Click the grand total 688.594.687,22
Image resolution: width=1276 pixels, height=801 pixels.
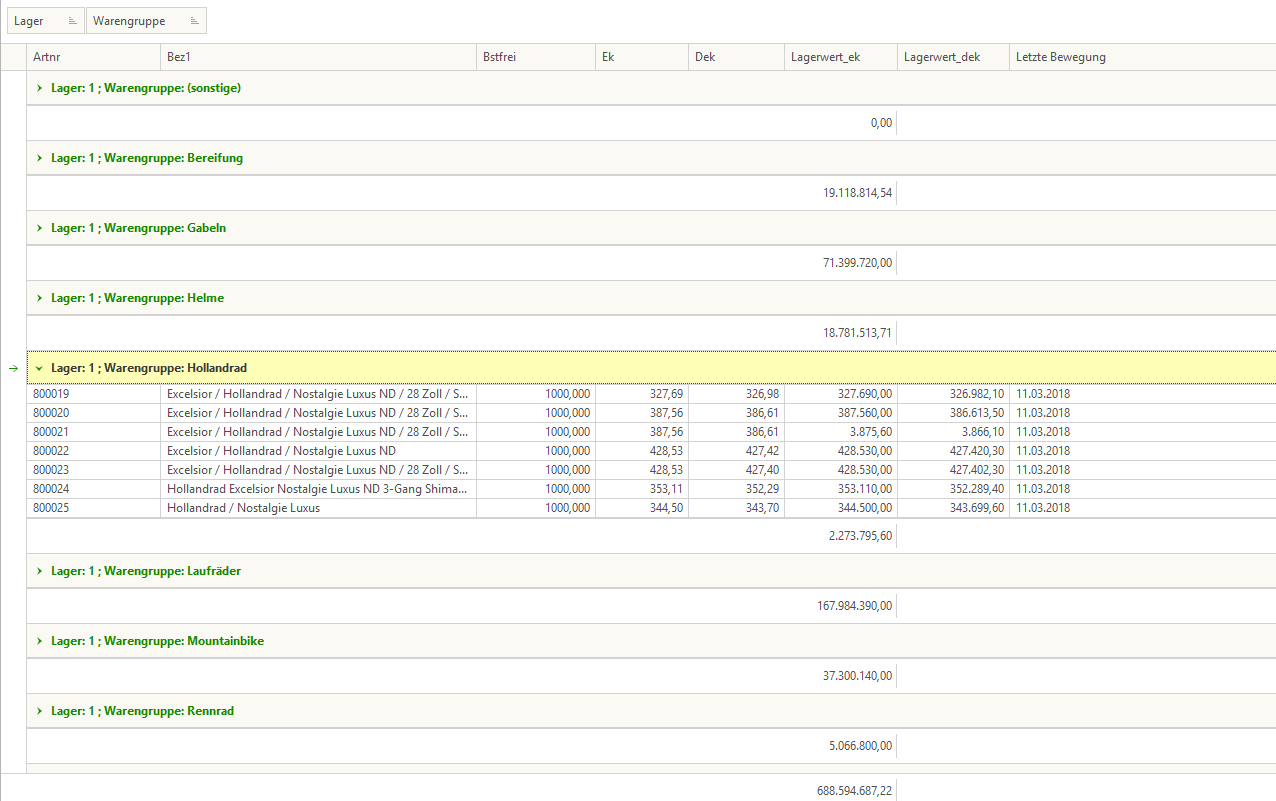(x=854, y=790)
